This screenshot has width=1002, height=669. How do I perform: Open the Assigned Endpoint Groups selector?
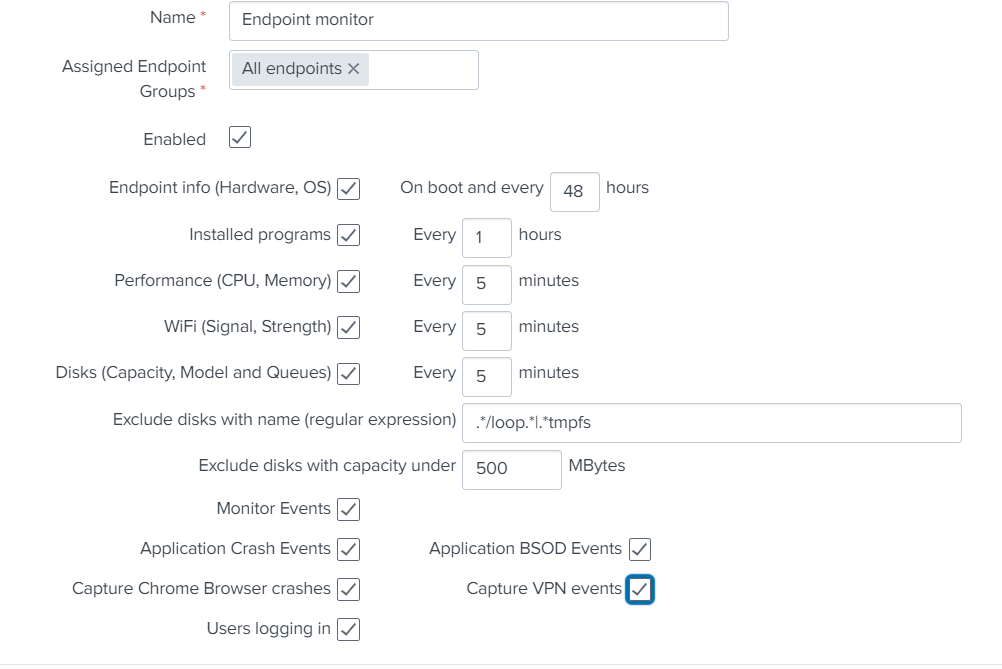(x=422, y=70)
